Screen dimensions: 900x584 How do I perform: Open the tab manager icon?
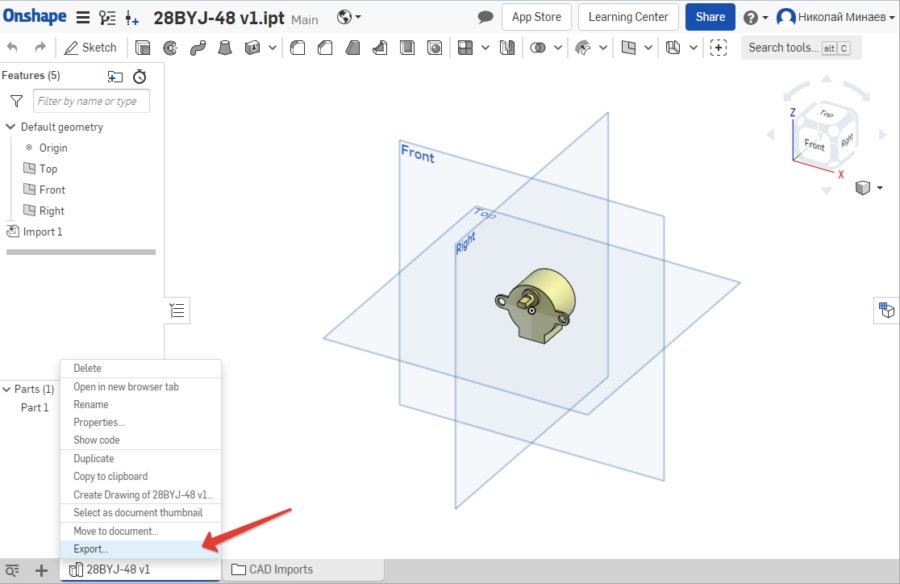click(x=12, y=570)
